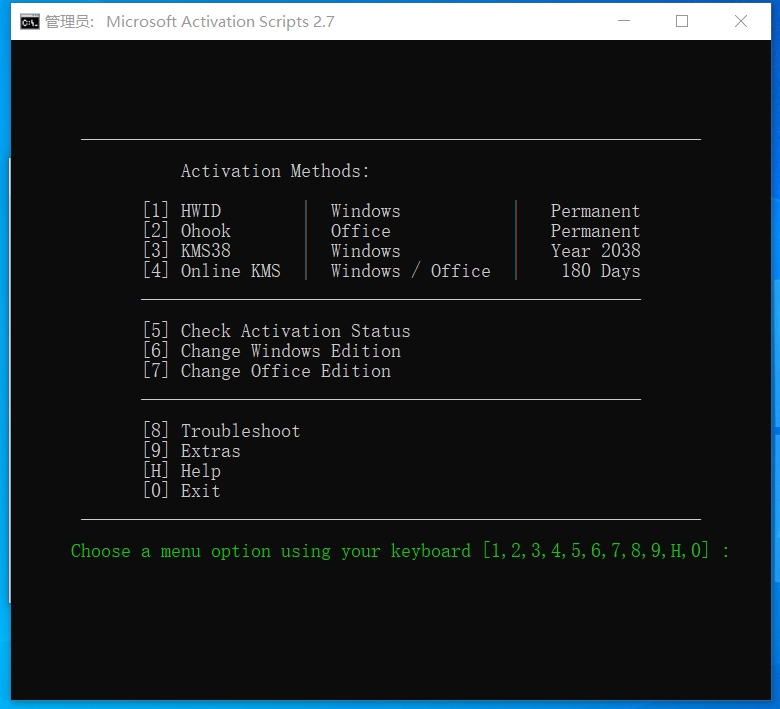The width and height of the screenshot is (780, 709).
Task: Minimize the Microsoft Activation Scripts window
Action: click(624, 21)
